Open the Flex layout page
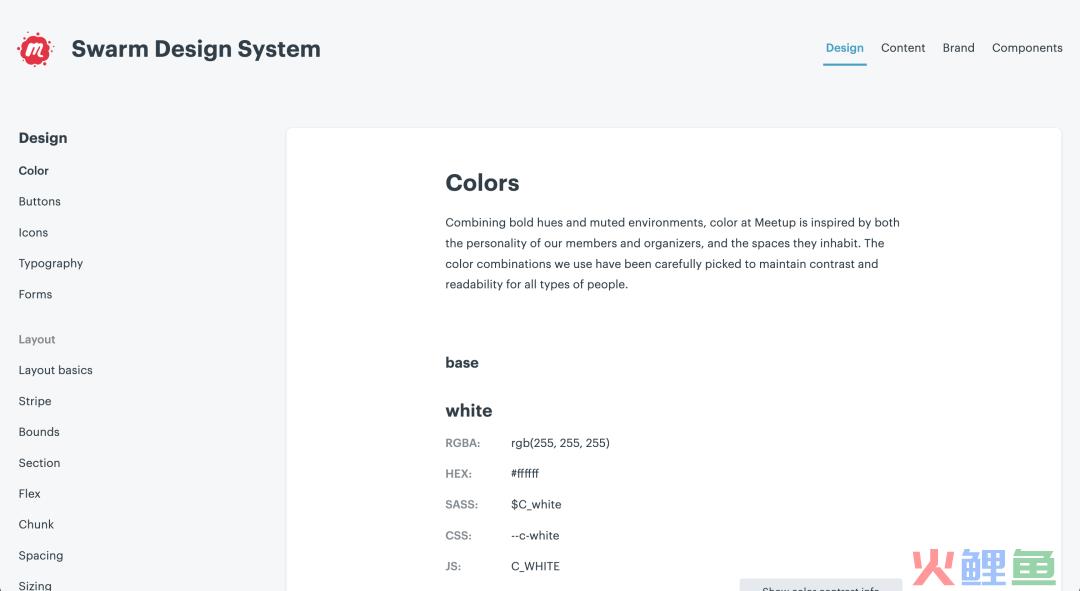The width and height of the screenshot is (1080, 591). point(30,493)
